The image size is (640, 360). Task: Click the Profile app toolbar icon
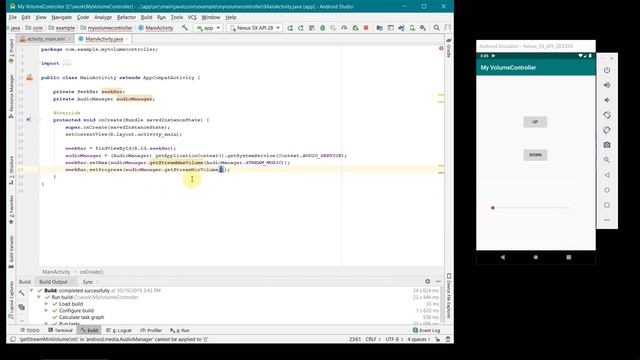pos(344,28)
